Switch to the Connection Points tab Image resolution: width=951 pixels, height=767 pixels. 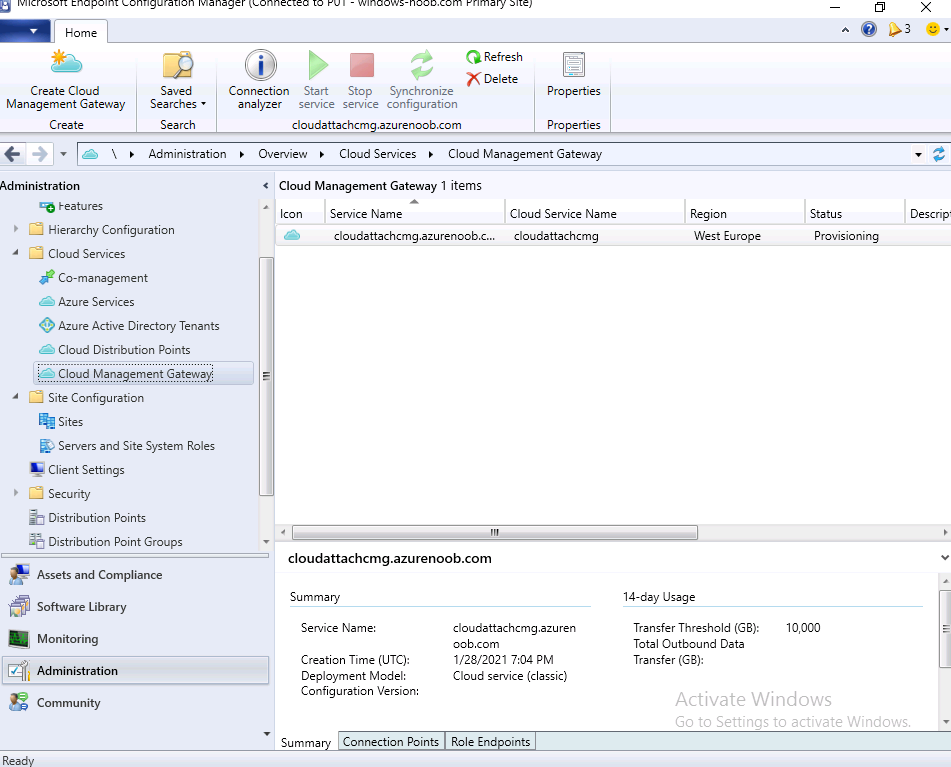click(391, 742)
